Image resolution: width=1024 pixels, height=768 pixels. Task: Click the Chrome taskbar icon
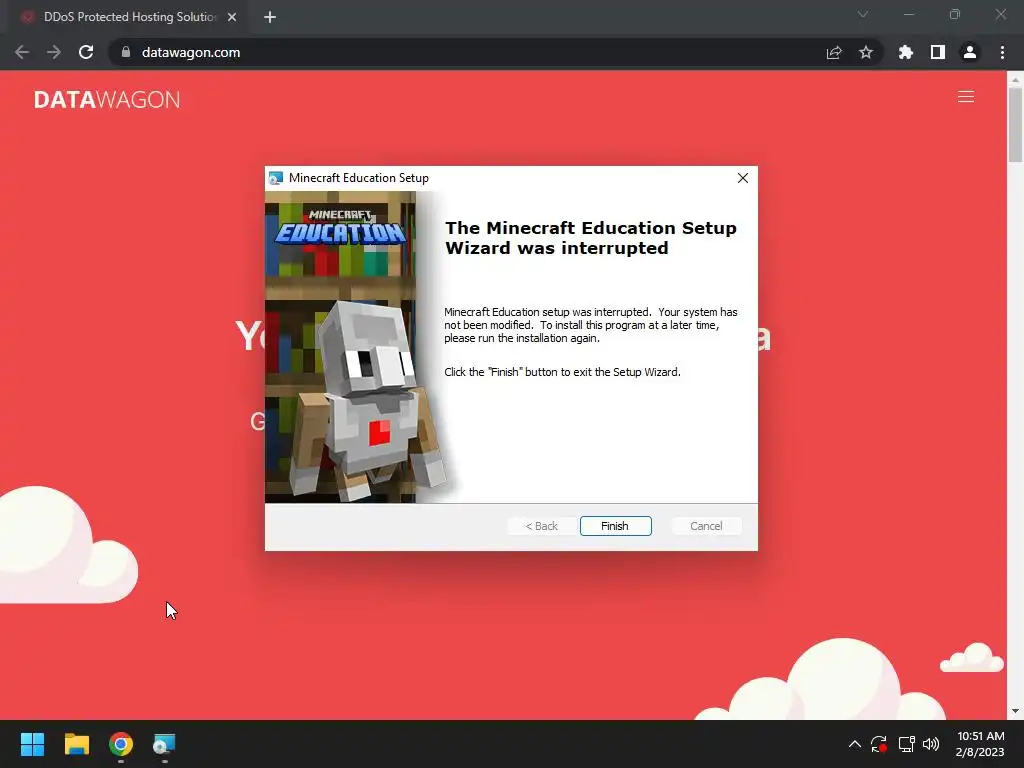[121, 744]
